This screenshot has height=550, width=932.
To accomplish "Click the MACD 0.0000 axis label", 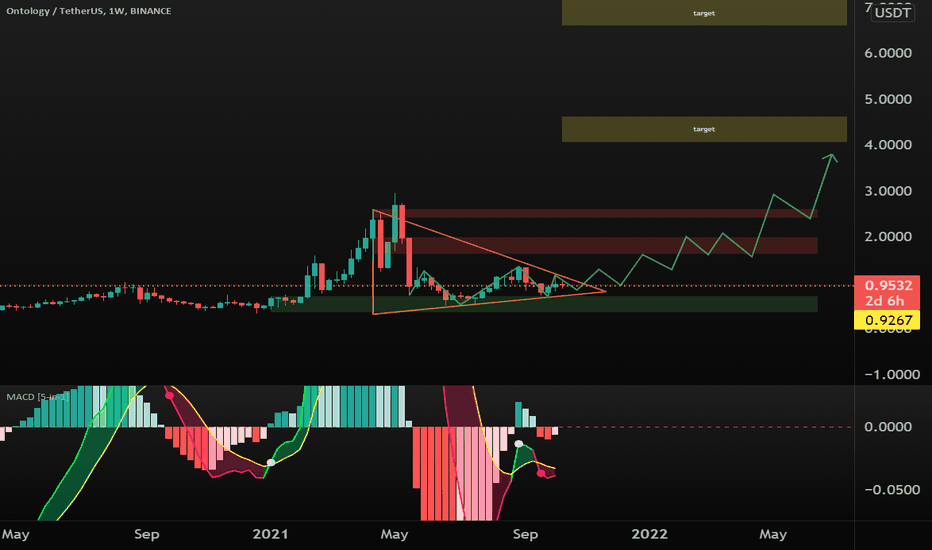I will coord(887,427).
